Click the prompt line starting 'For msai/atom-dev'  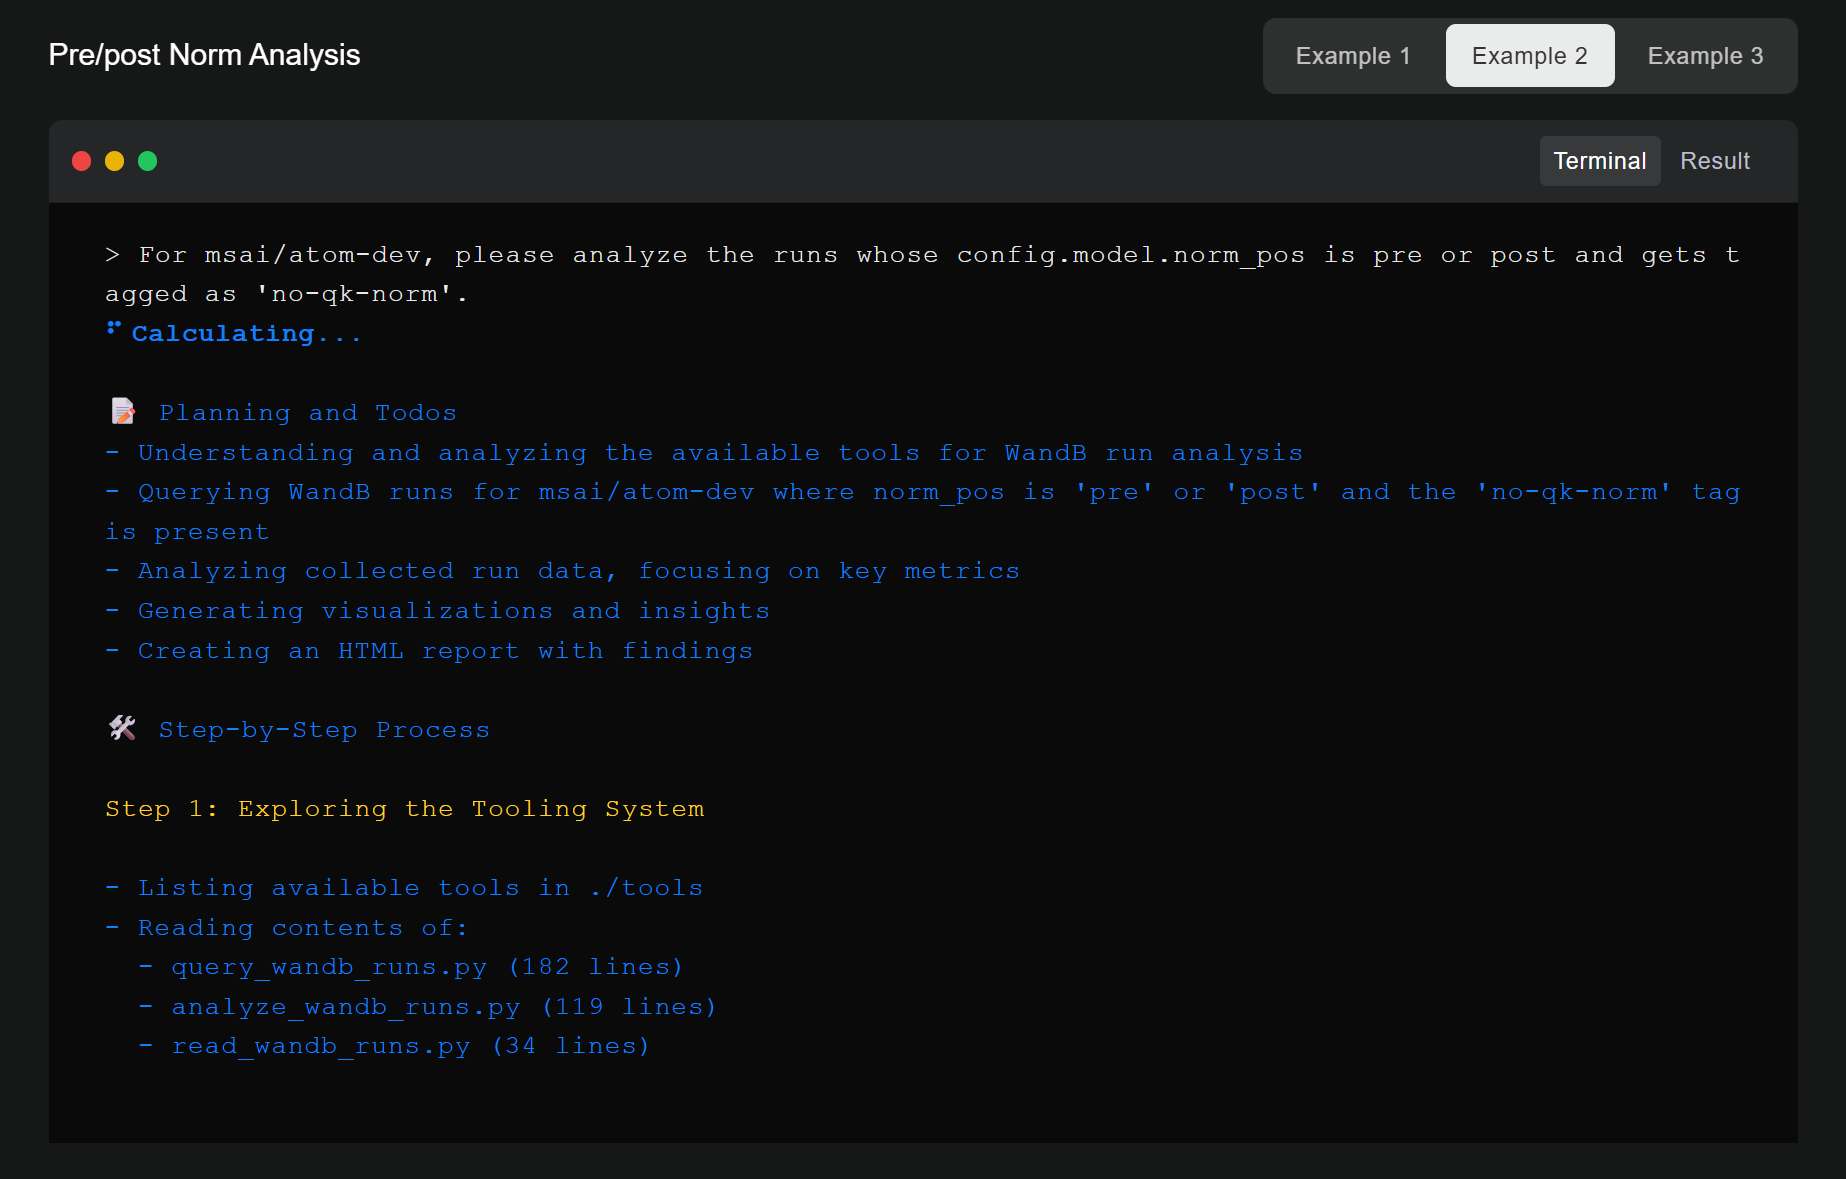tap(923, 255)
